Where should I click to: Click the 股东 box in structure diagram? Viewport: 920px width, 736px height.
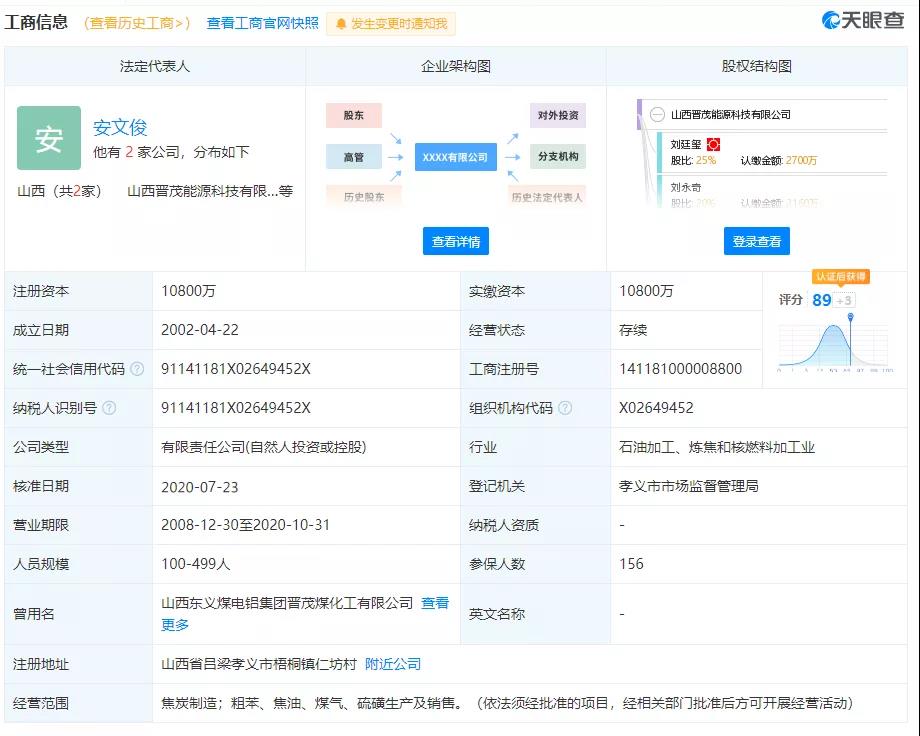354,116
